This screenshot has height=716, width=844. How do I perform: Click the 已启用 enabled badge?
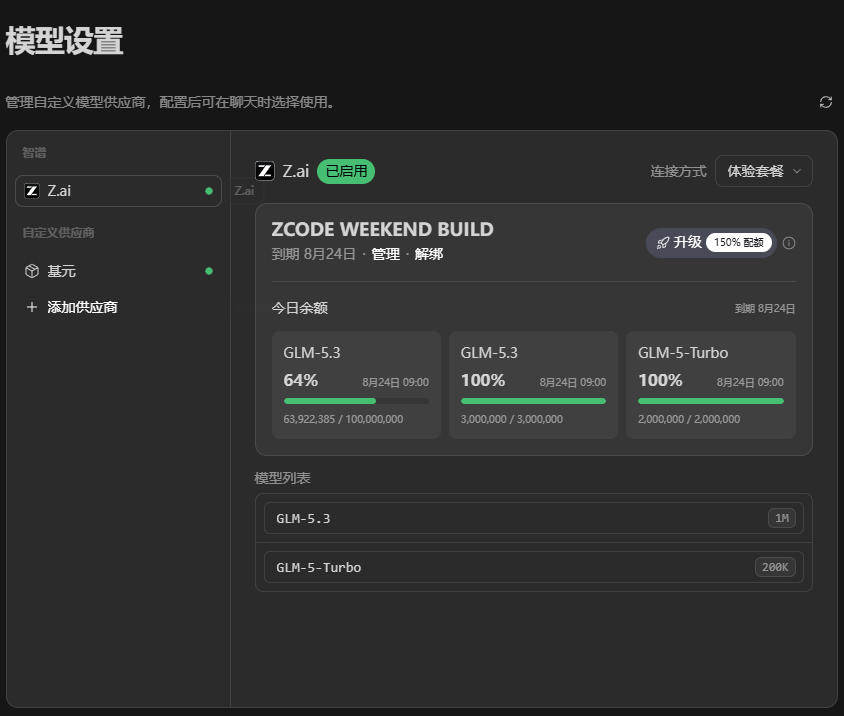(346, 171)
